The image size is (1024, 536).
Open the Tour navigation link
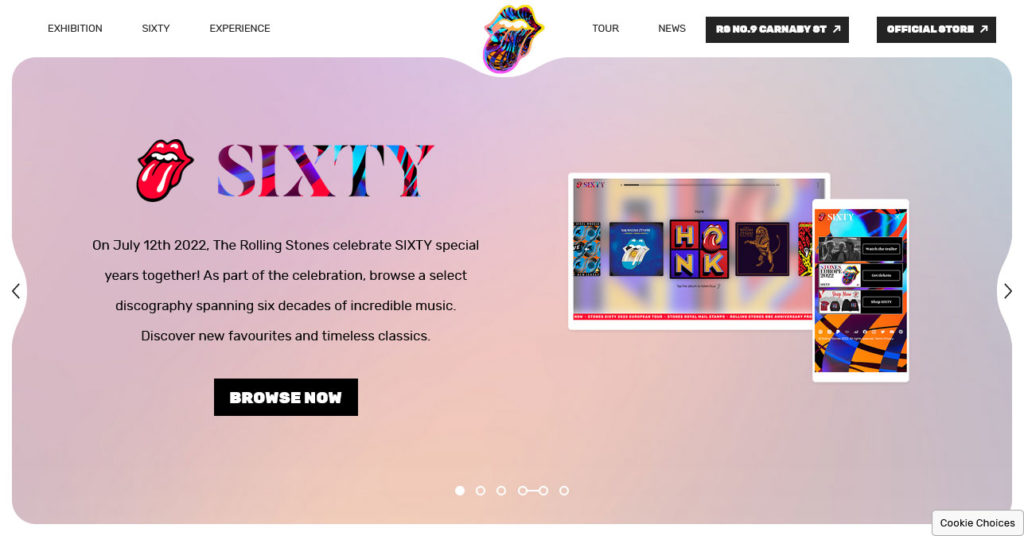[x=605, y=29]
